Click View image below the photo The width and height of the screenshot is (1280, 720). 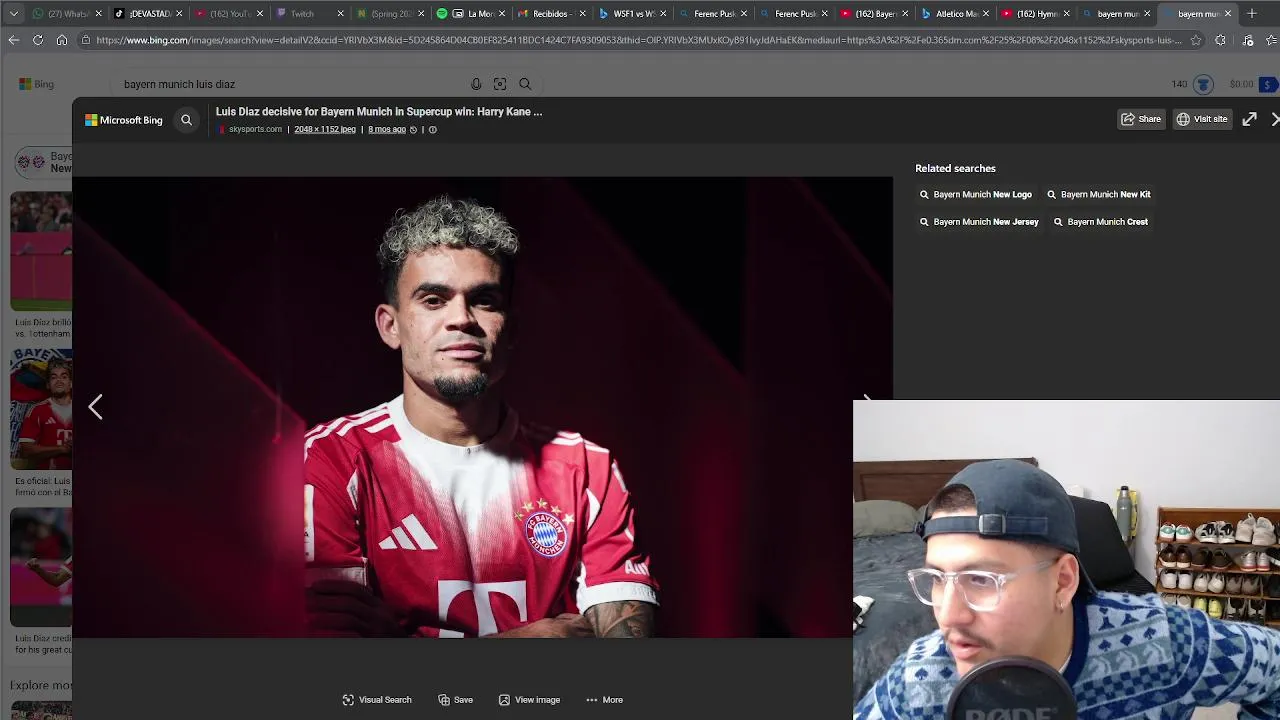coord(529,700)
